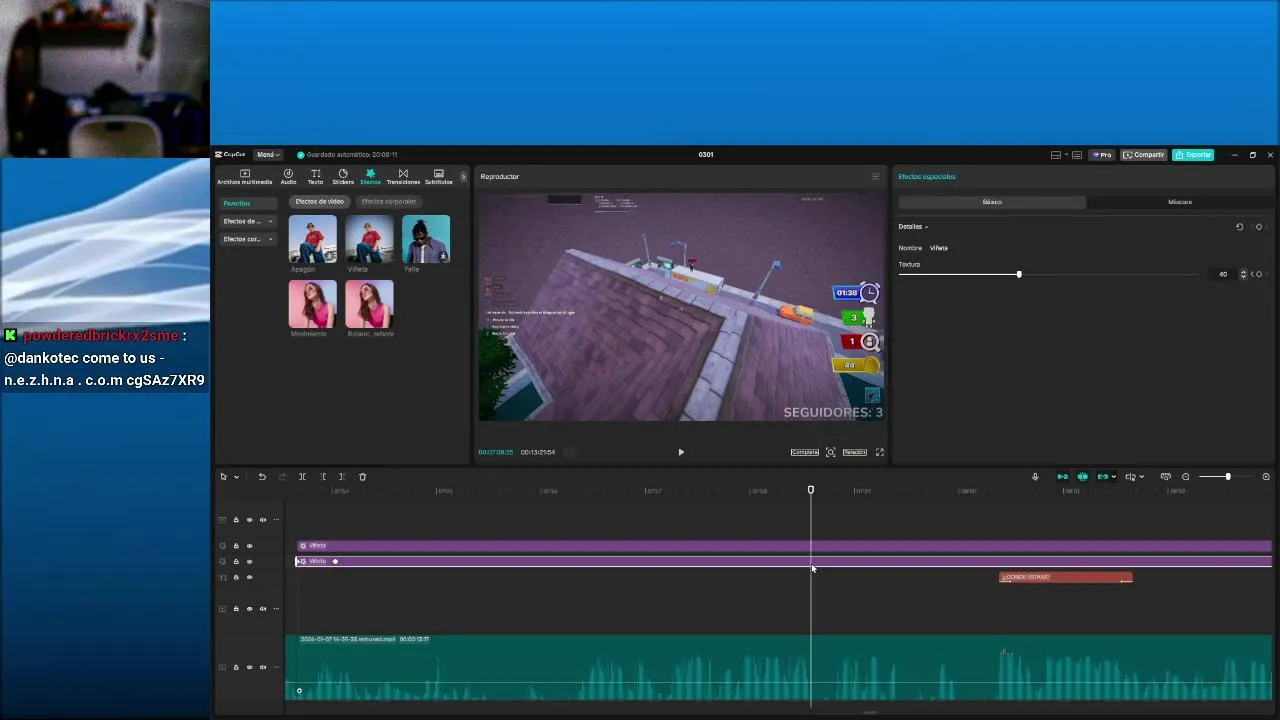This screenshot has height=720, width=1280.
Task: Click the Relación aspect ratio button
Action: pyautogui.click(x=854, y=452)
